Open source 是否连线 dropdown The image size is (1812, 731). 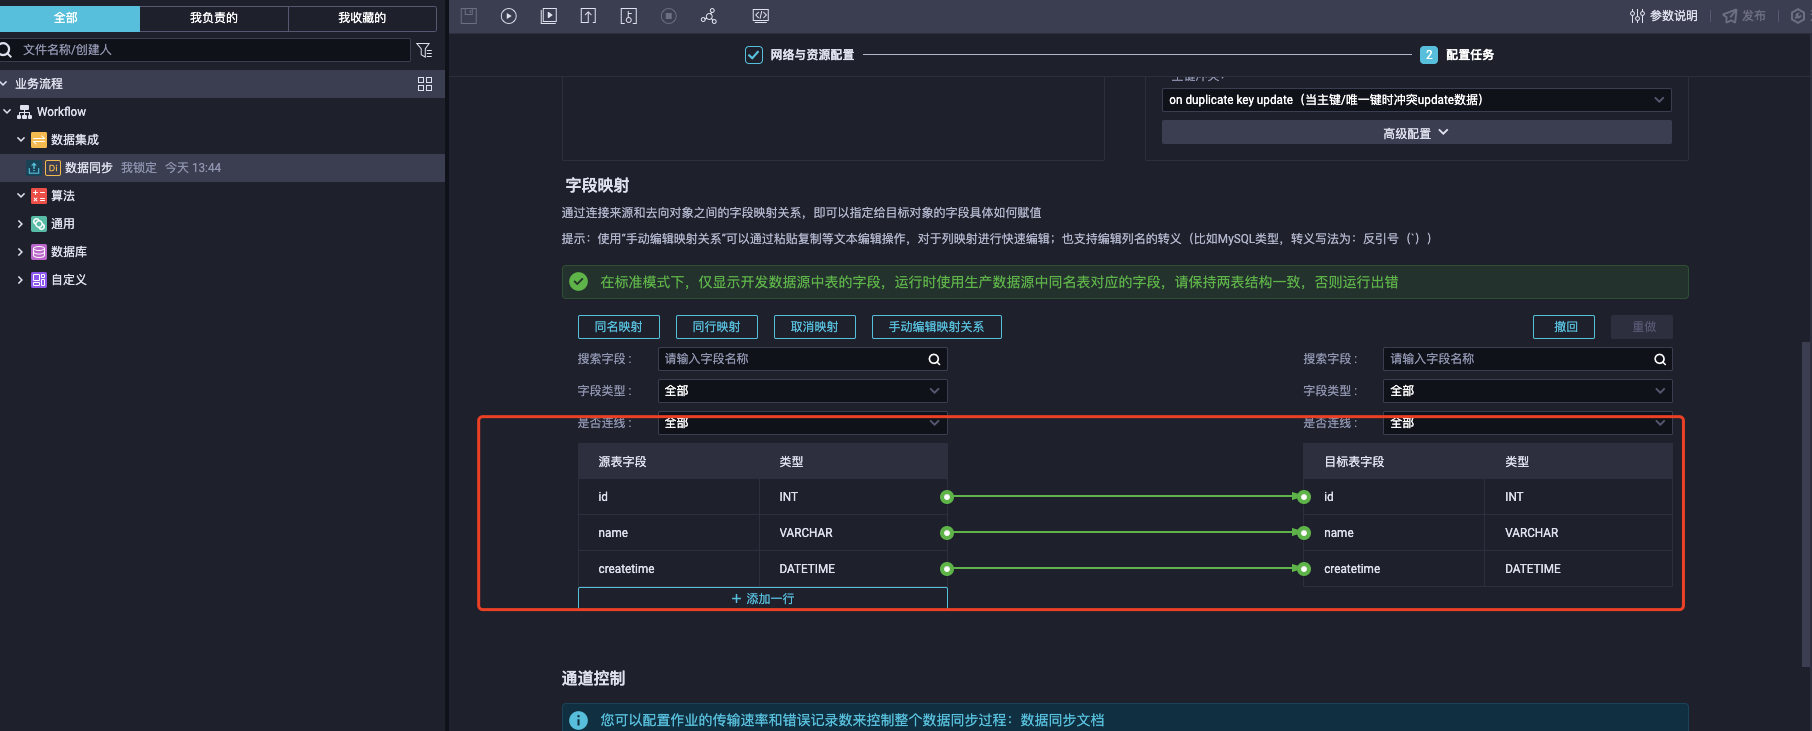coord(802,423)
